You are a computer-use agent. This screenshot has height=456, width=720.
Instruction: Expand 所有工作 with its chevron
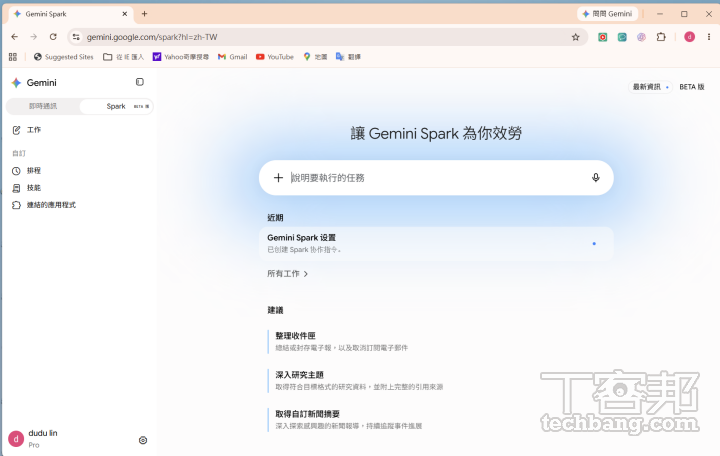point(287,274)
